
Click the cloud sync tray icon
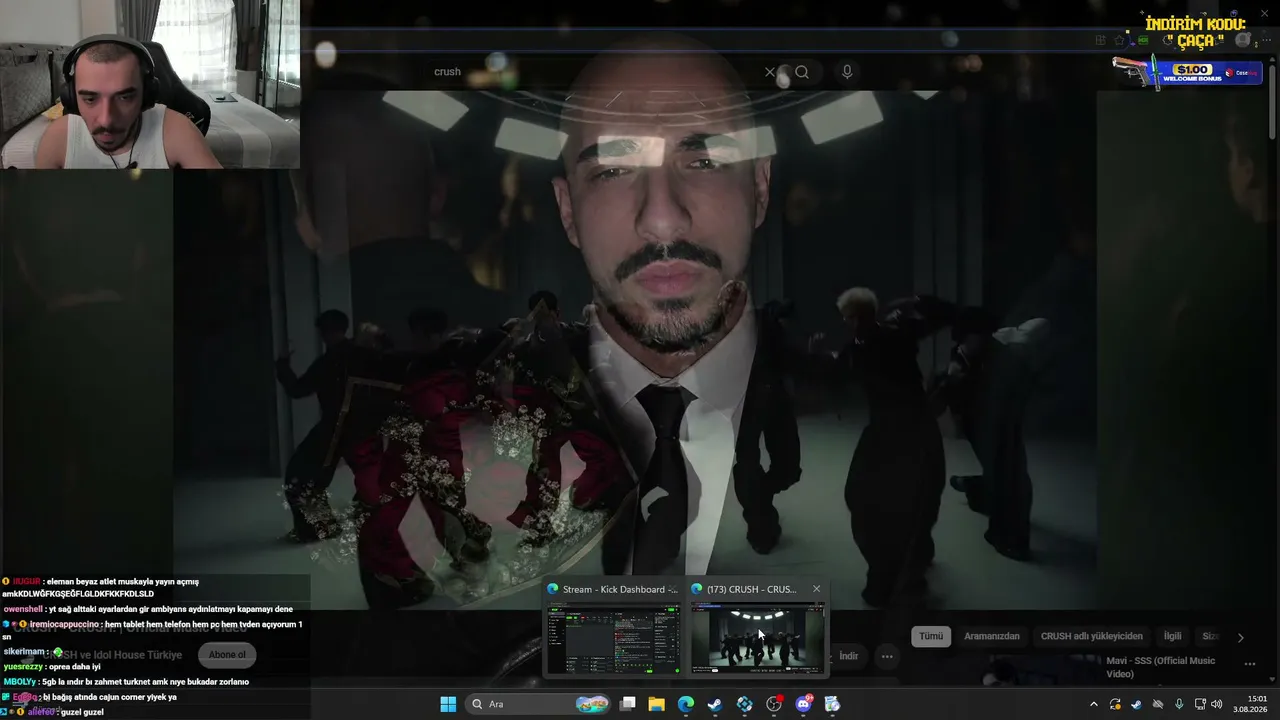(1158, 704)
